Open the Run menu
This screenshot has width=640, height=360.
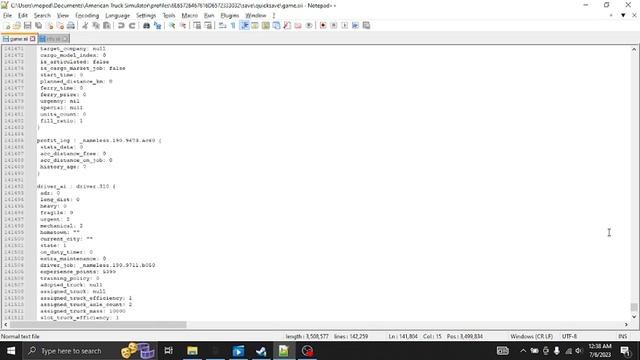(209, 16)
